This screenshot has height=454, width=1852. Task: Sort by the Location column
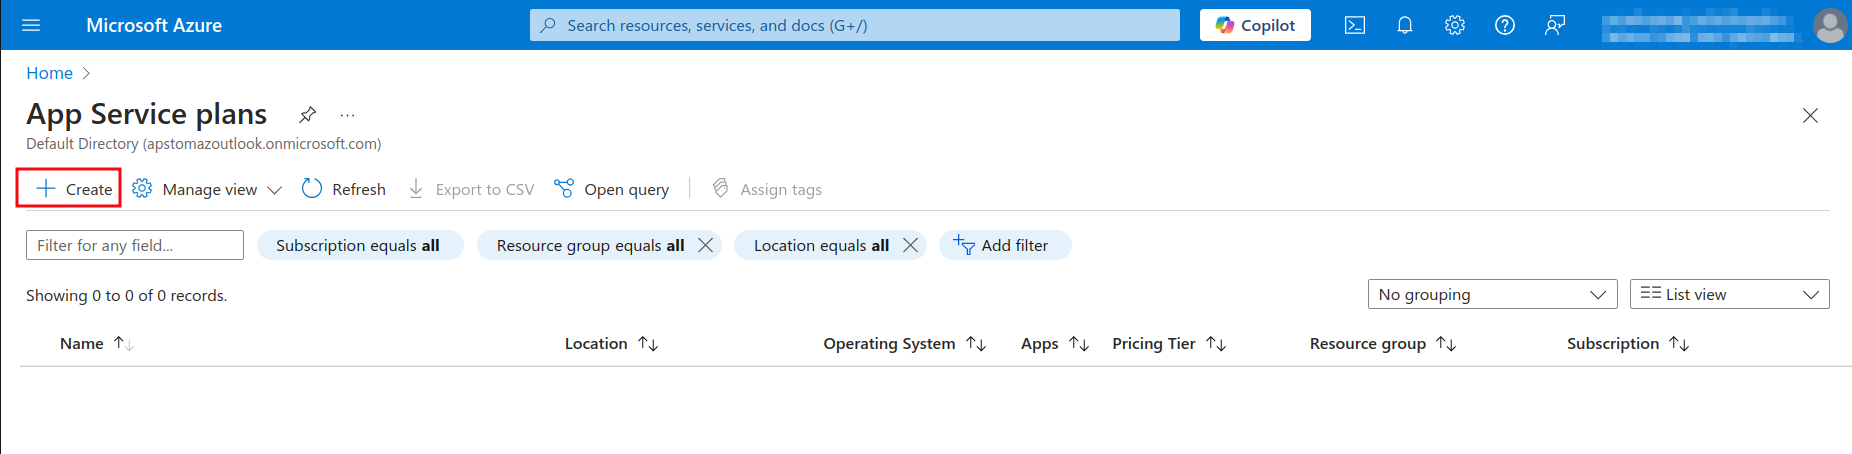point(611,343)
